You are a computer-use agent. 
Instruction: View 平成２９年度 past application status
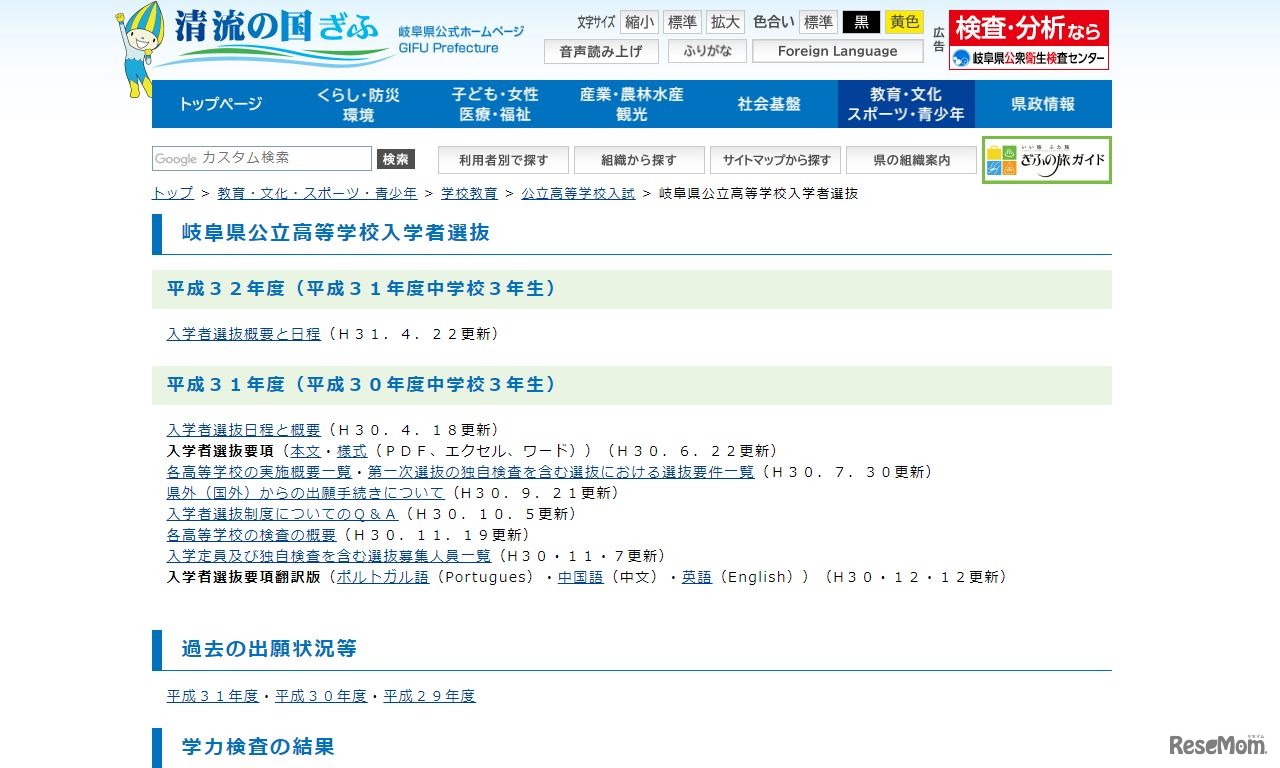[x=429, y=696]
